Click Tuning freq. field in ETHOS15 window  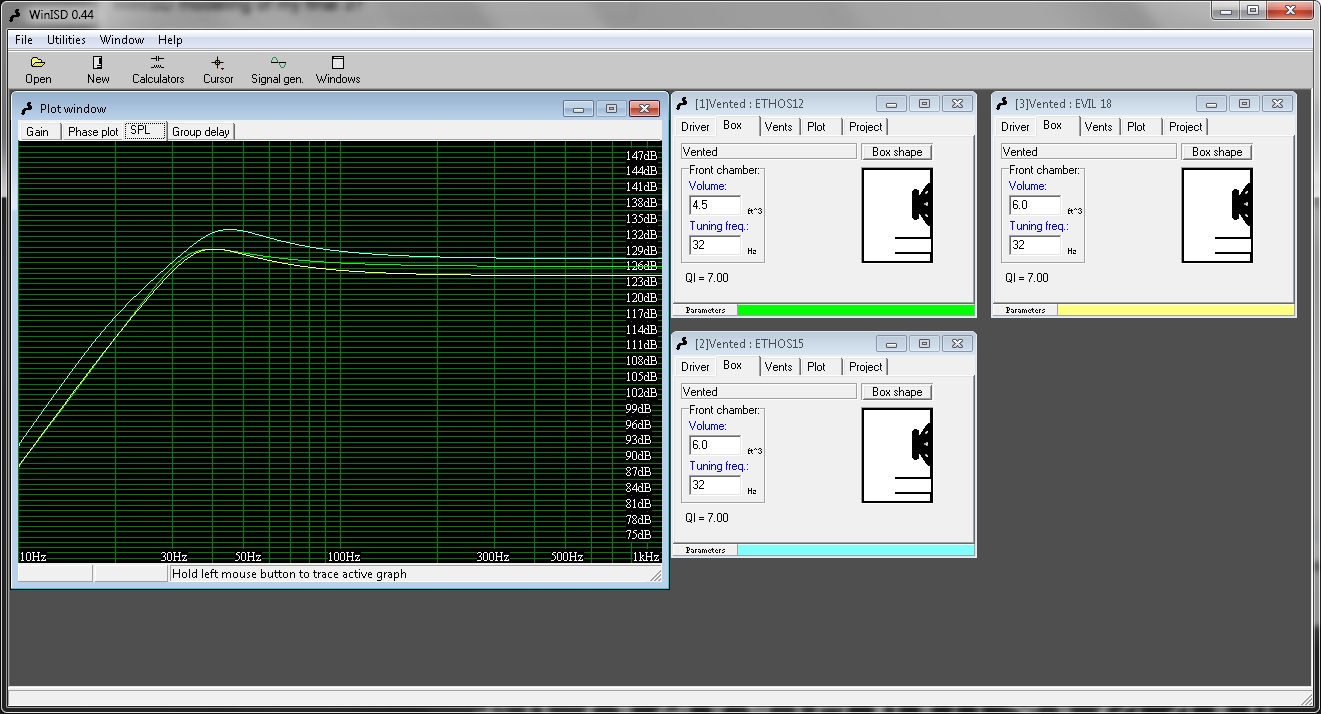pyautogui.click(x=714, y=485)
